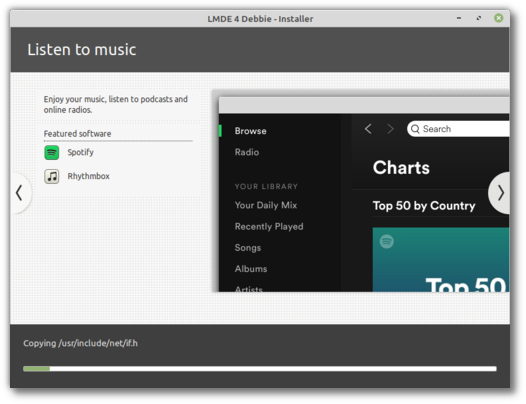Click the Enjoy your music description text

coord(115,104)
